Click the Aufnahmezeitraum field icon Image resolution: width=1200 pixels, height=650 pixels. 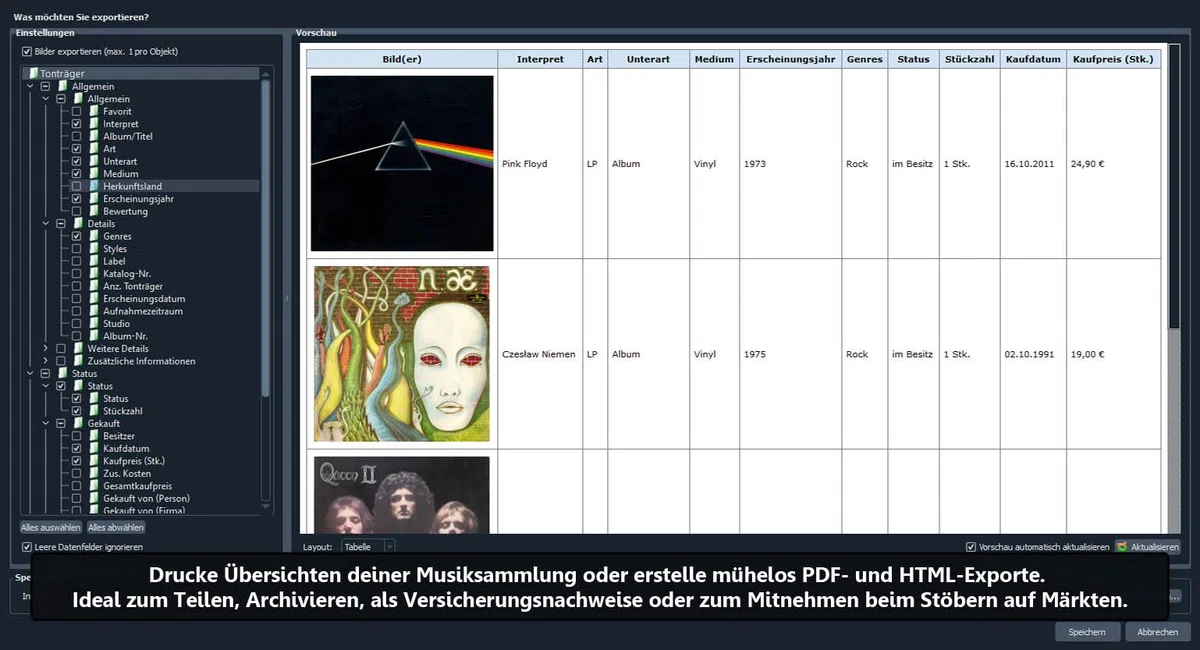point(93,311)
